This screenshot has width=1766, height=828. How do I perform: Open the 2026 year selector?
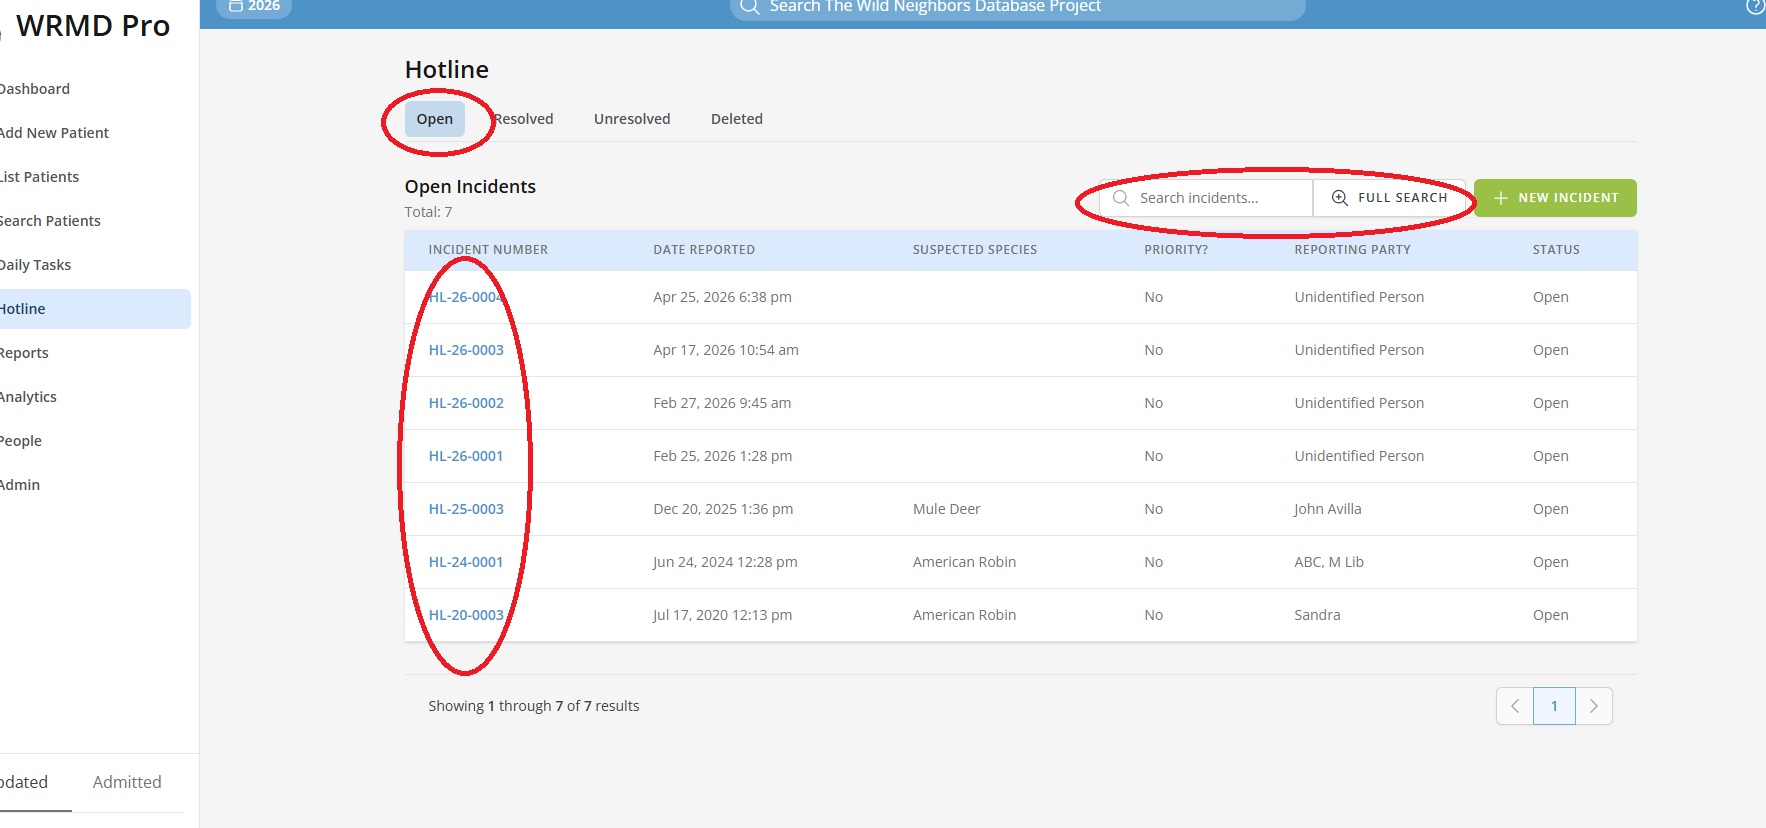pyautogui.click(x=254, y=7)
